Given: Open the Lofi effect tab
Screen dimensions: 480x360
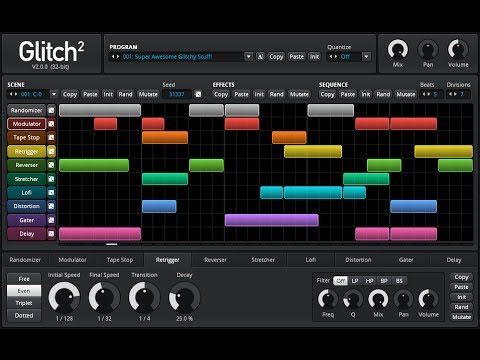Looking at the screenshot, I should [x=311, y=260].
